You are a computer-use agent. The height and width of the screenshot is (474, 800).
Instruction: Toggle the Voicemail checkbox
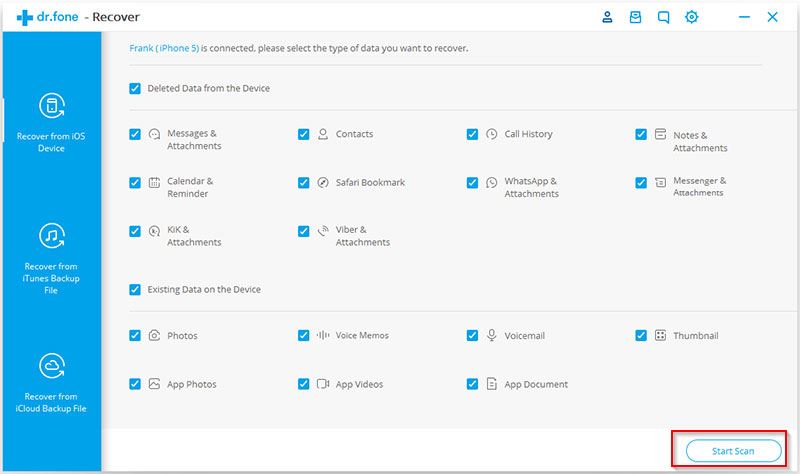[472, 335]
